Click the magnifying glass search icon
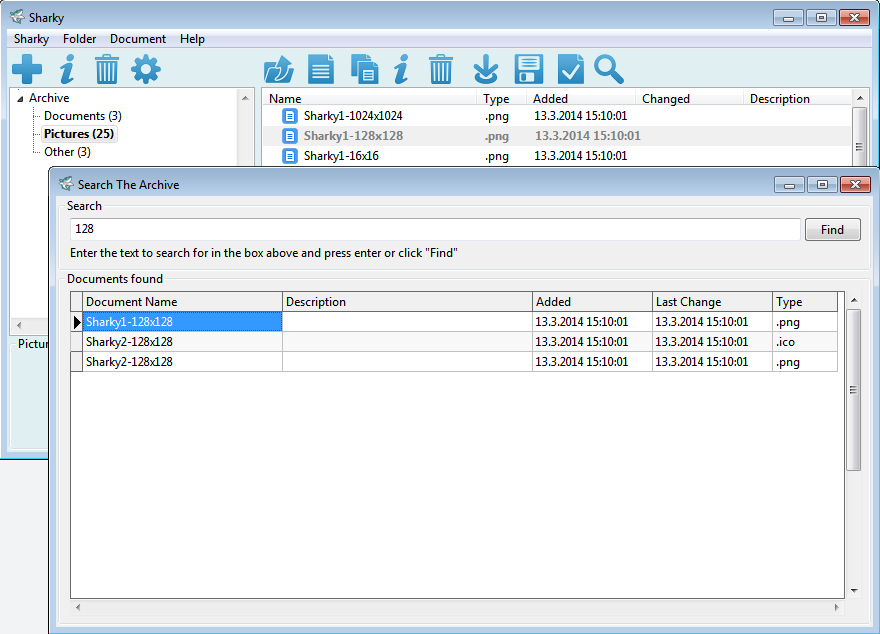 point(608,69)
